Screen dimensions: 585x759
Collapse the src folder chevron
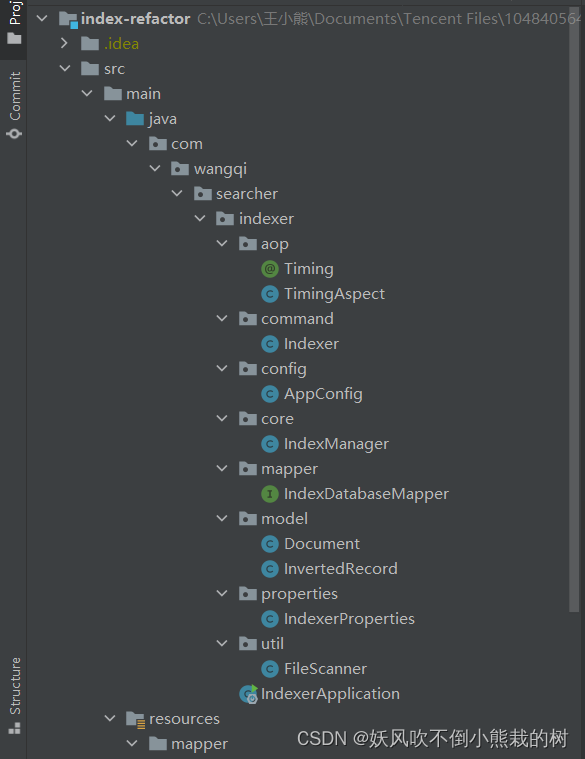pyautogui.click(x=65, y=69)
